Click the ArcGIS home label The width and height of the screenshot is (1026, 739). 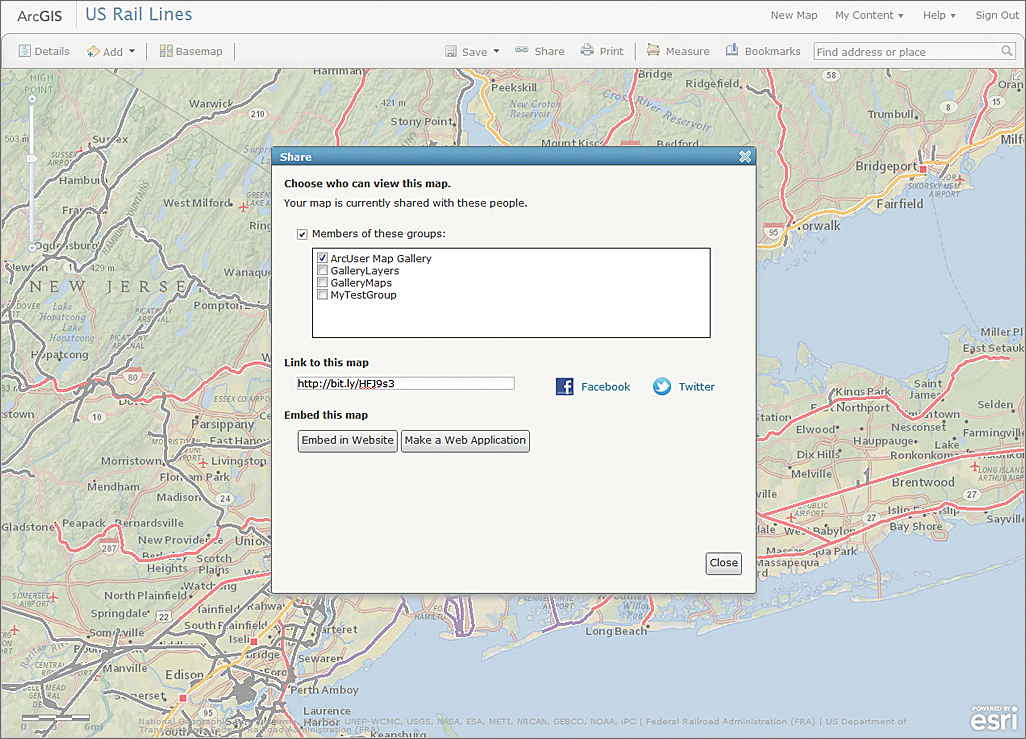tap(39, 16)
